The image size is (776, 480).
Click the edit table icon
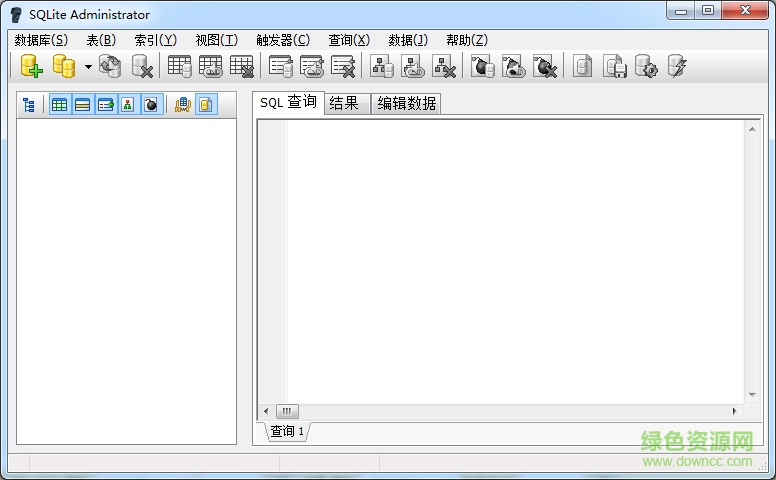click(211, 66)
